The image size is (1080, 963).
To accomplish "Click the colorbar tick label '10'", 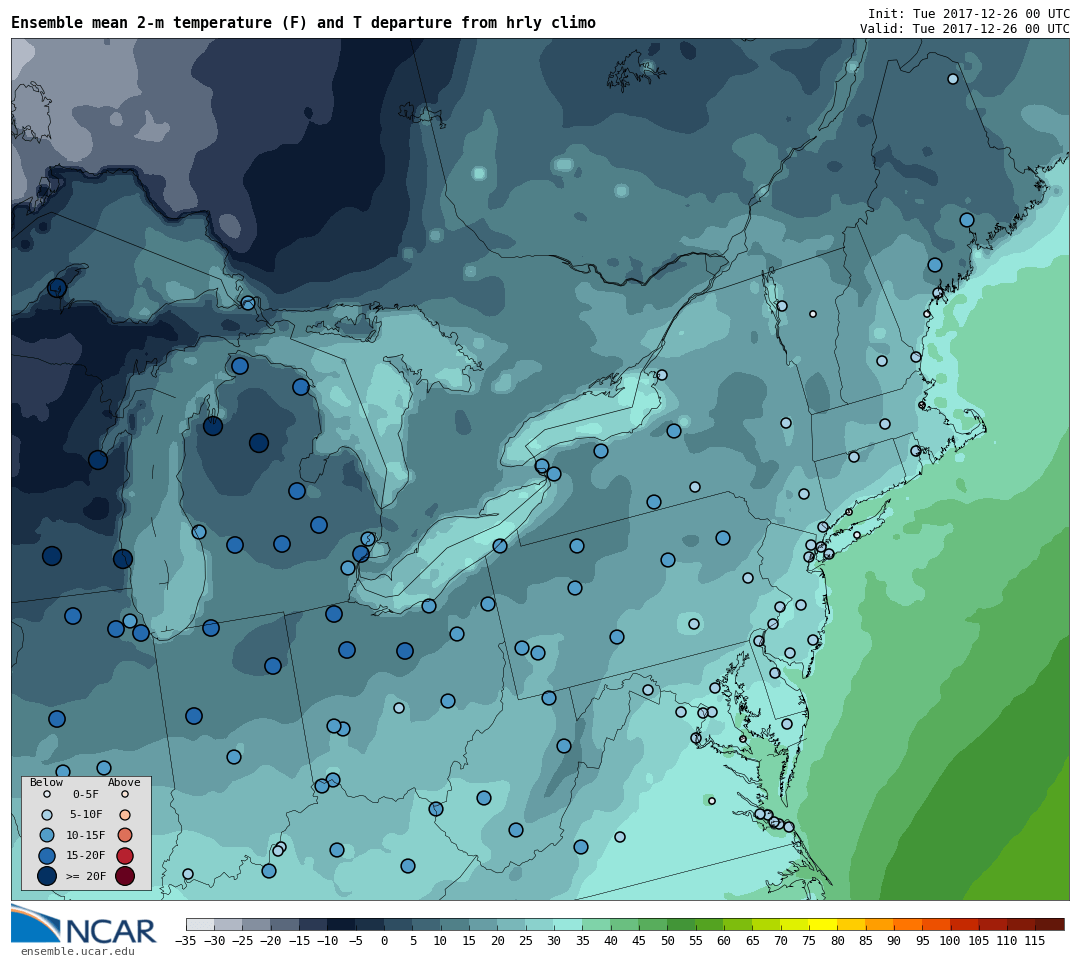I will (441, 940).
